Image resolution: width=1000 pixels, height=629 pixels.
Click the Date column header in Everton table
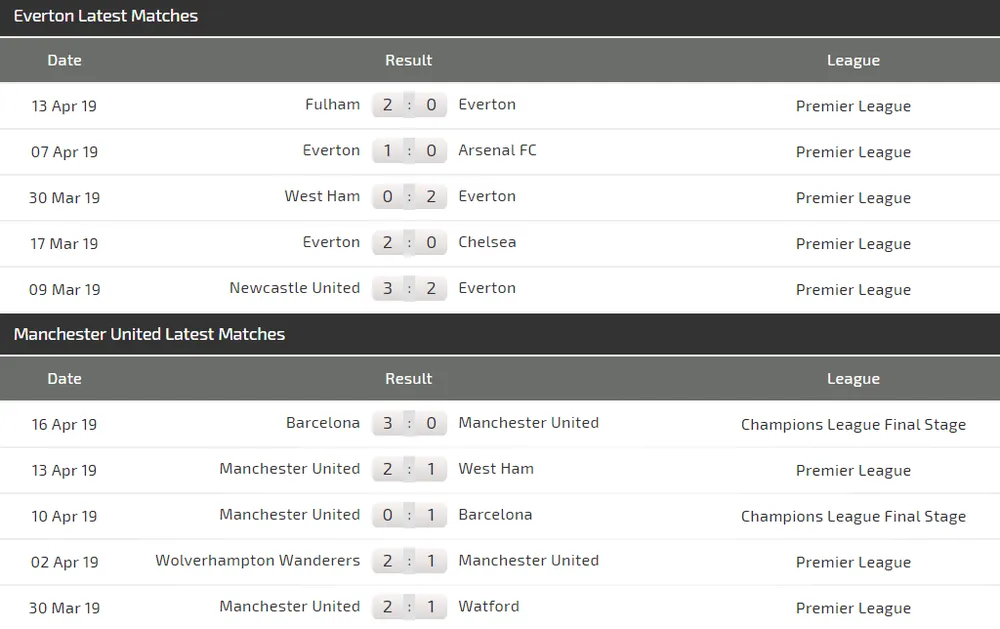click(65, 60)
